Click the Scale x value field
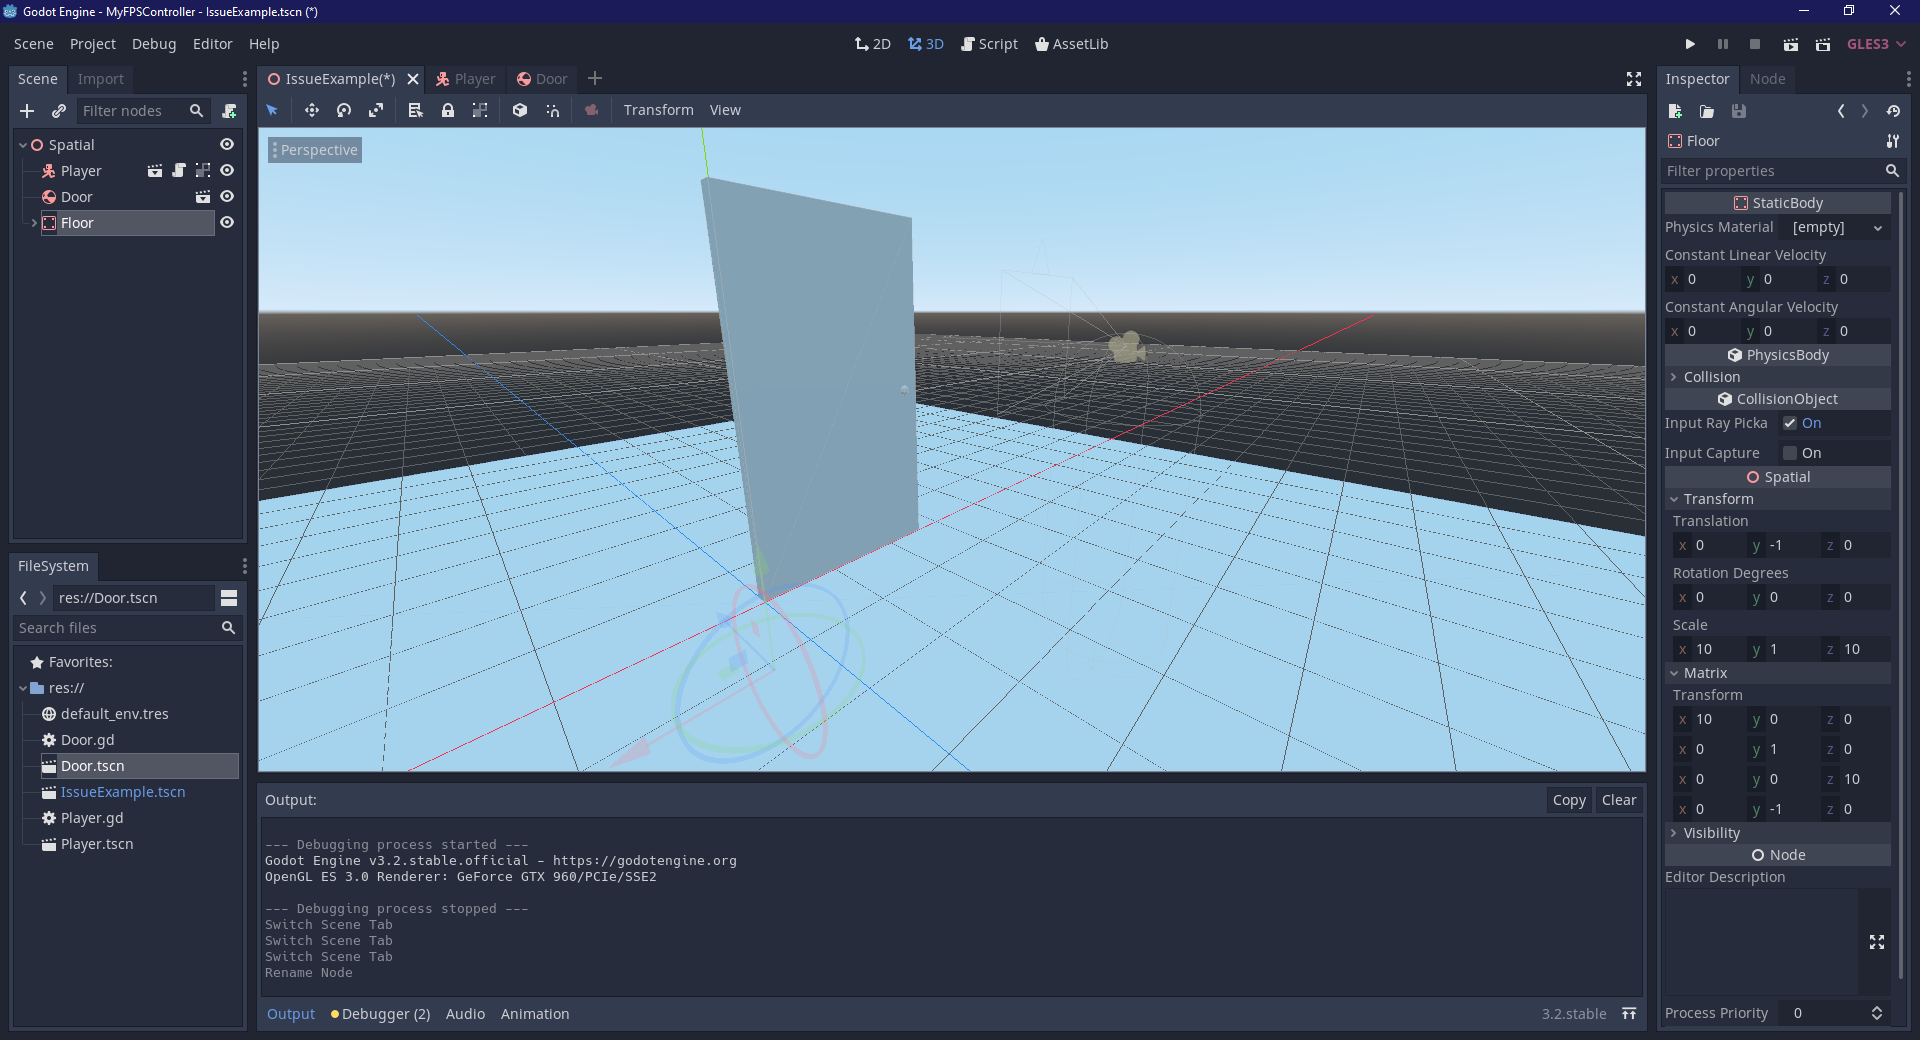 (1708, 649)
